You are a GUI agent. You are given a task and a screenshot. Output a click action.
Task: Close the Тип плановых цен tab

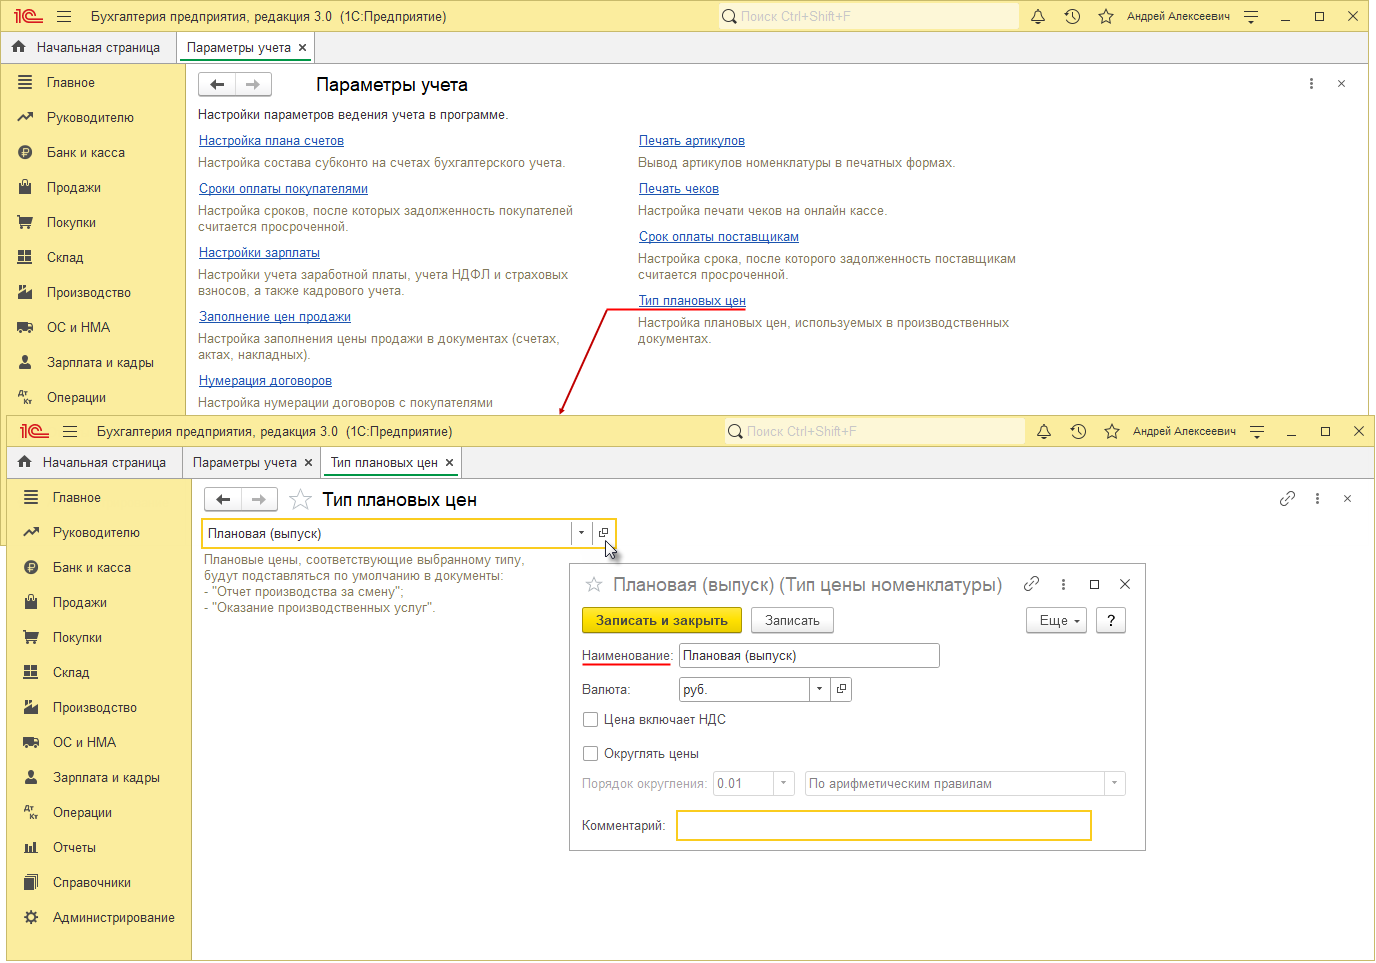pos(450,462)
